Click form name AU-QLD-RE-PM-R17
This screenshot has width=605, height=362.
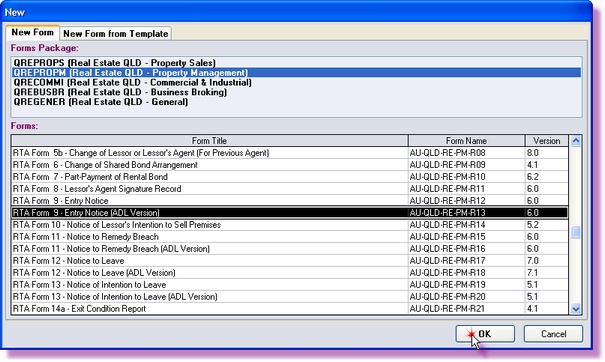click(447, 261)
